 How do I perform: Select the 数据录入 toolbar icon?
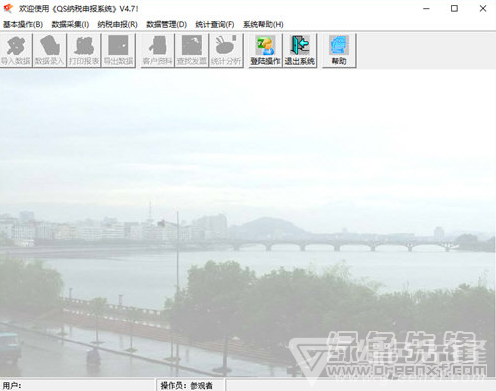click(x=49, y=51)
